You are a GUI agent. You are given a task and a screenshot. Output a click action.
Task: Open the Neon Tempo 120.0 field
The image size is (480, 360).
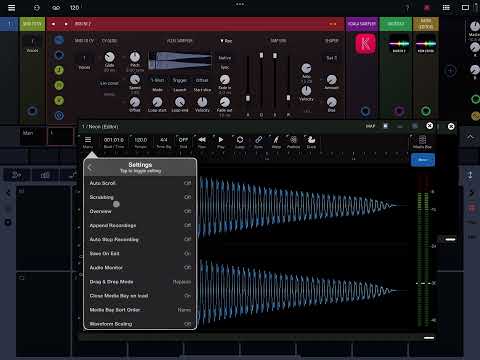(140, 142)
